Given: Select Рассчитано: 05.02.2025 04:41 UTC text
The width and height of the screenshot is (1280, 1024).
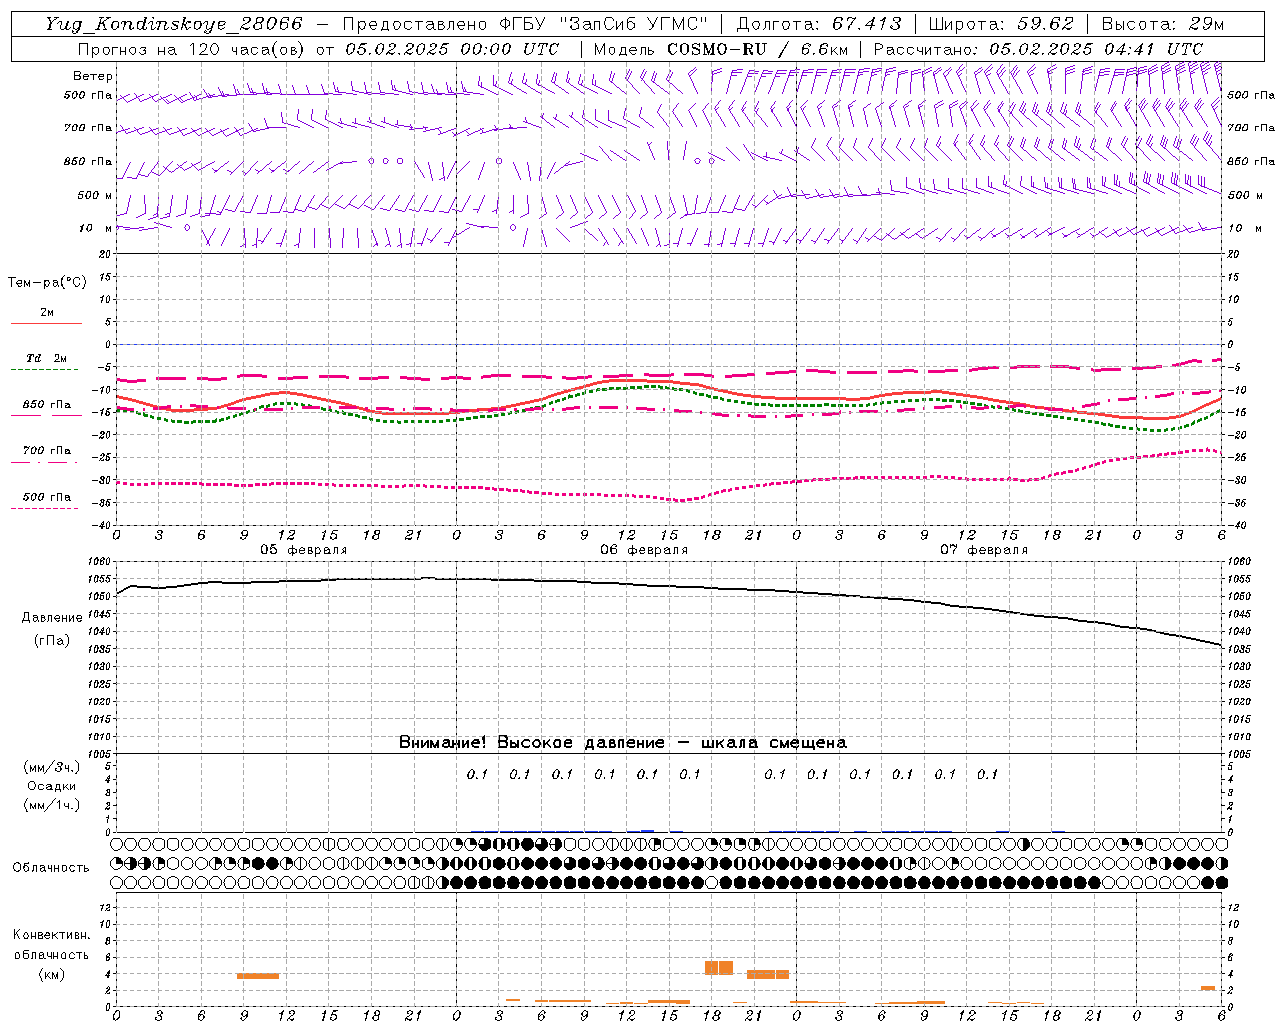Looking at the screenshot, I should 1038,49.
